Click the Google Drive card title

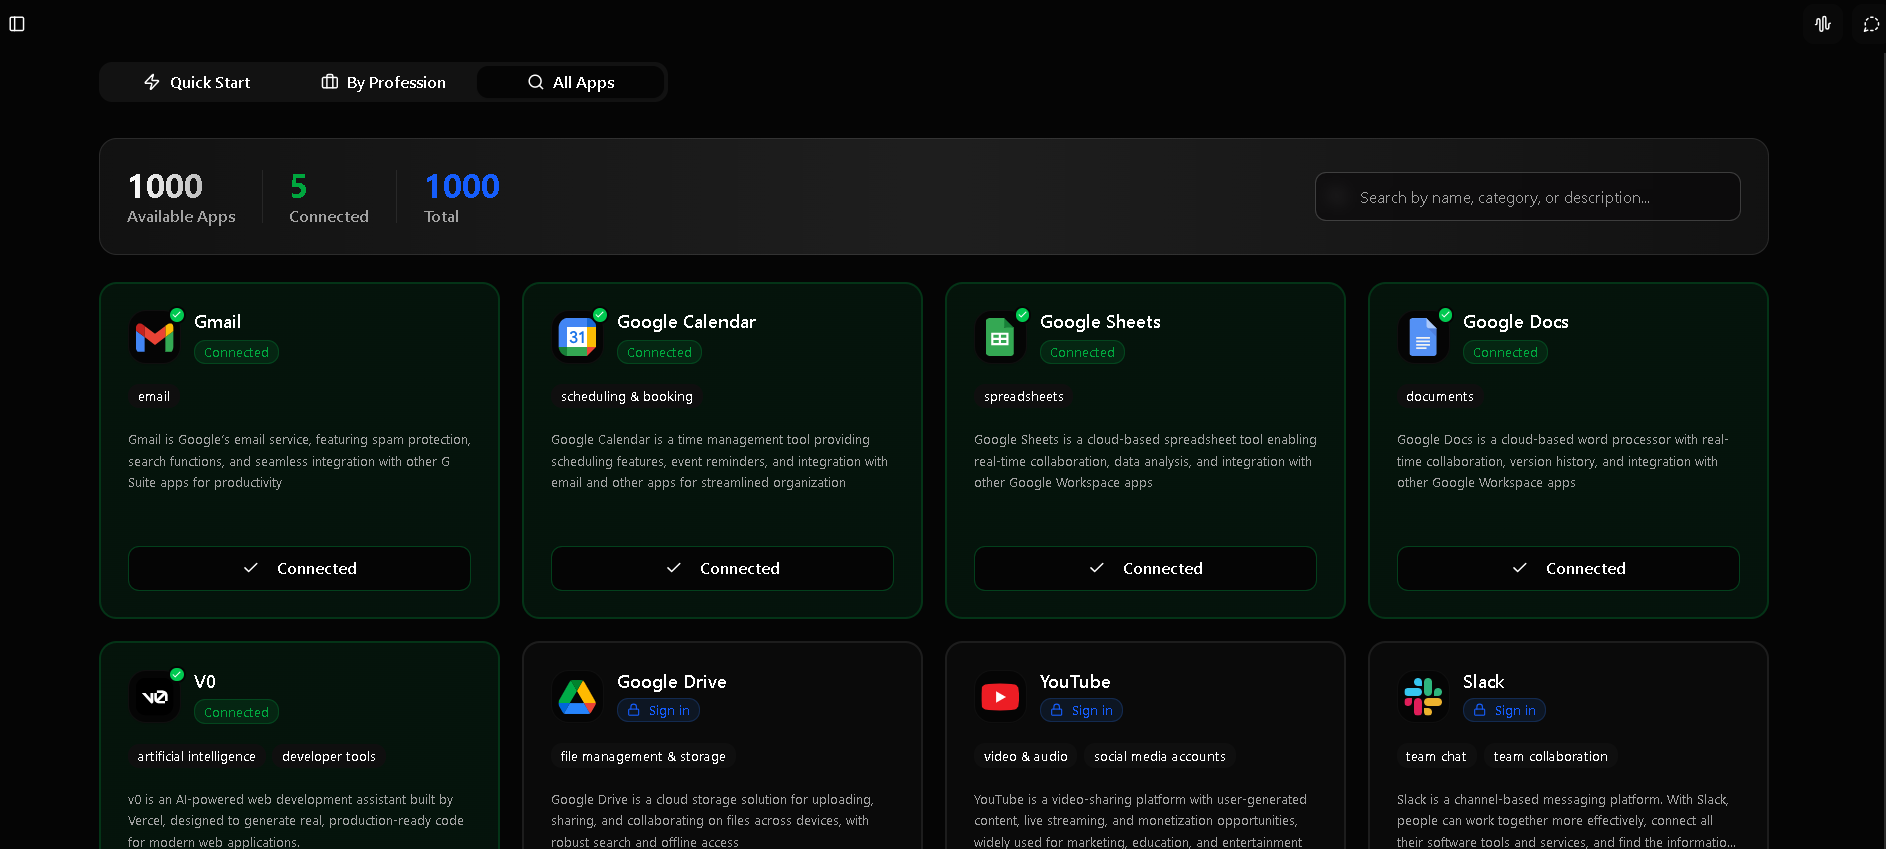pos(672,682)
